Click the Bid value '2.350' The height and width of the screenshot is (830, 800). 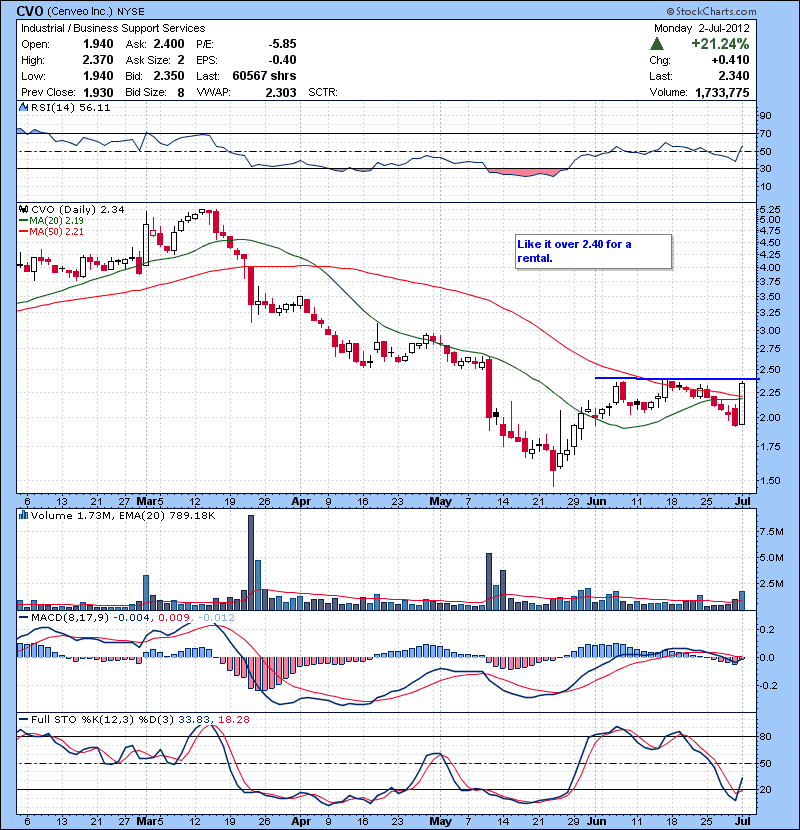click(x=169, y=76)
